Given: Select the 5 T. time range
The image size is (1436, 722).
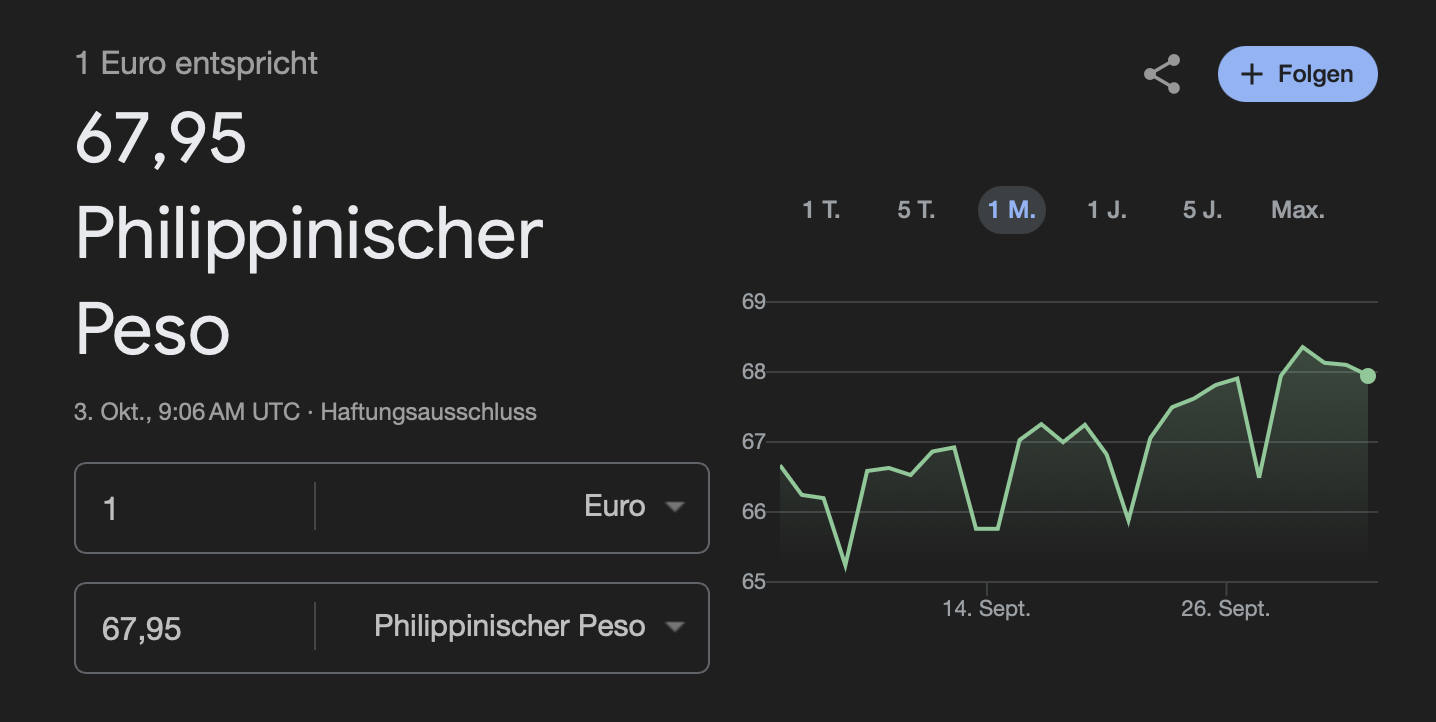Looking at the screenshot, I should (916, 210).
